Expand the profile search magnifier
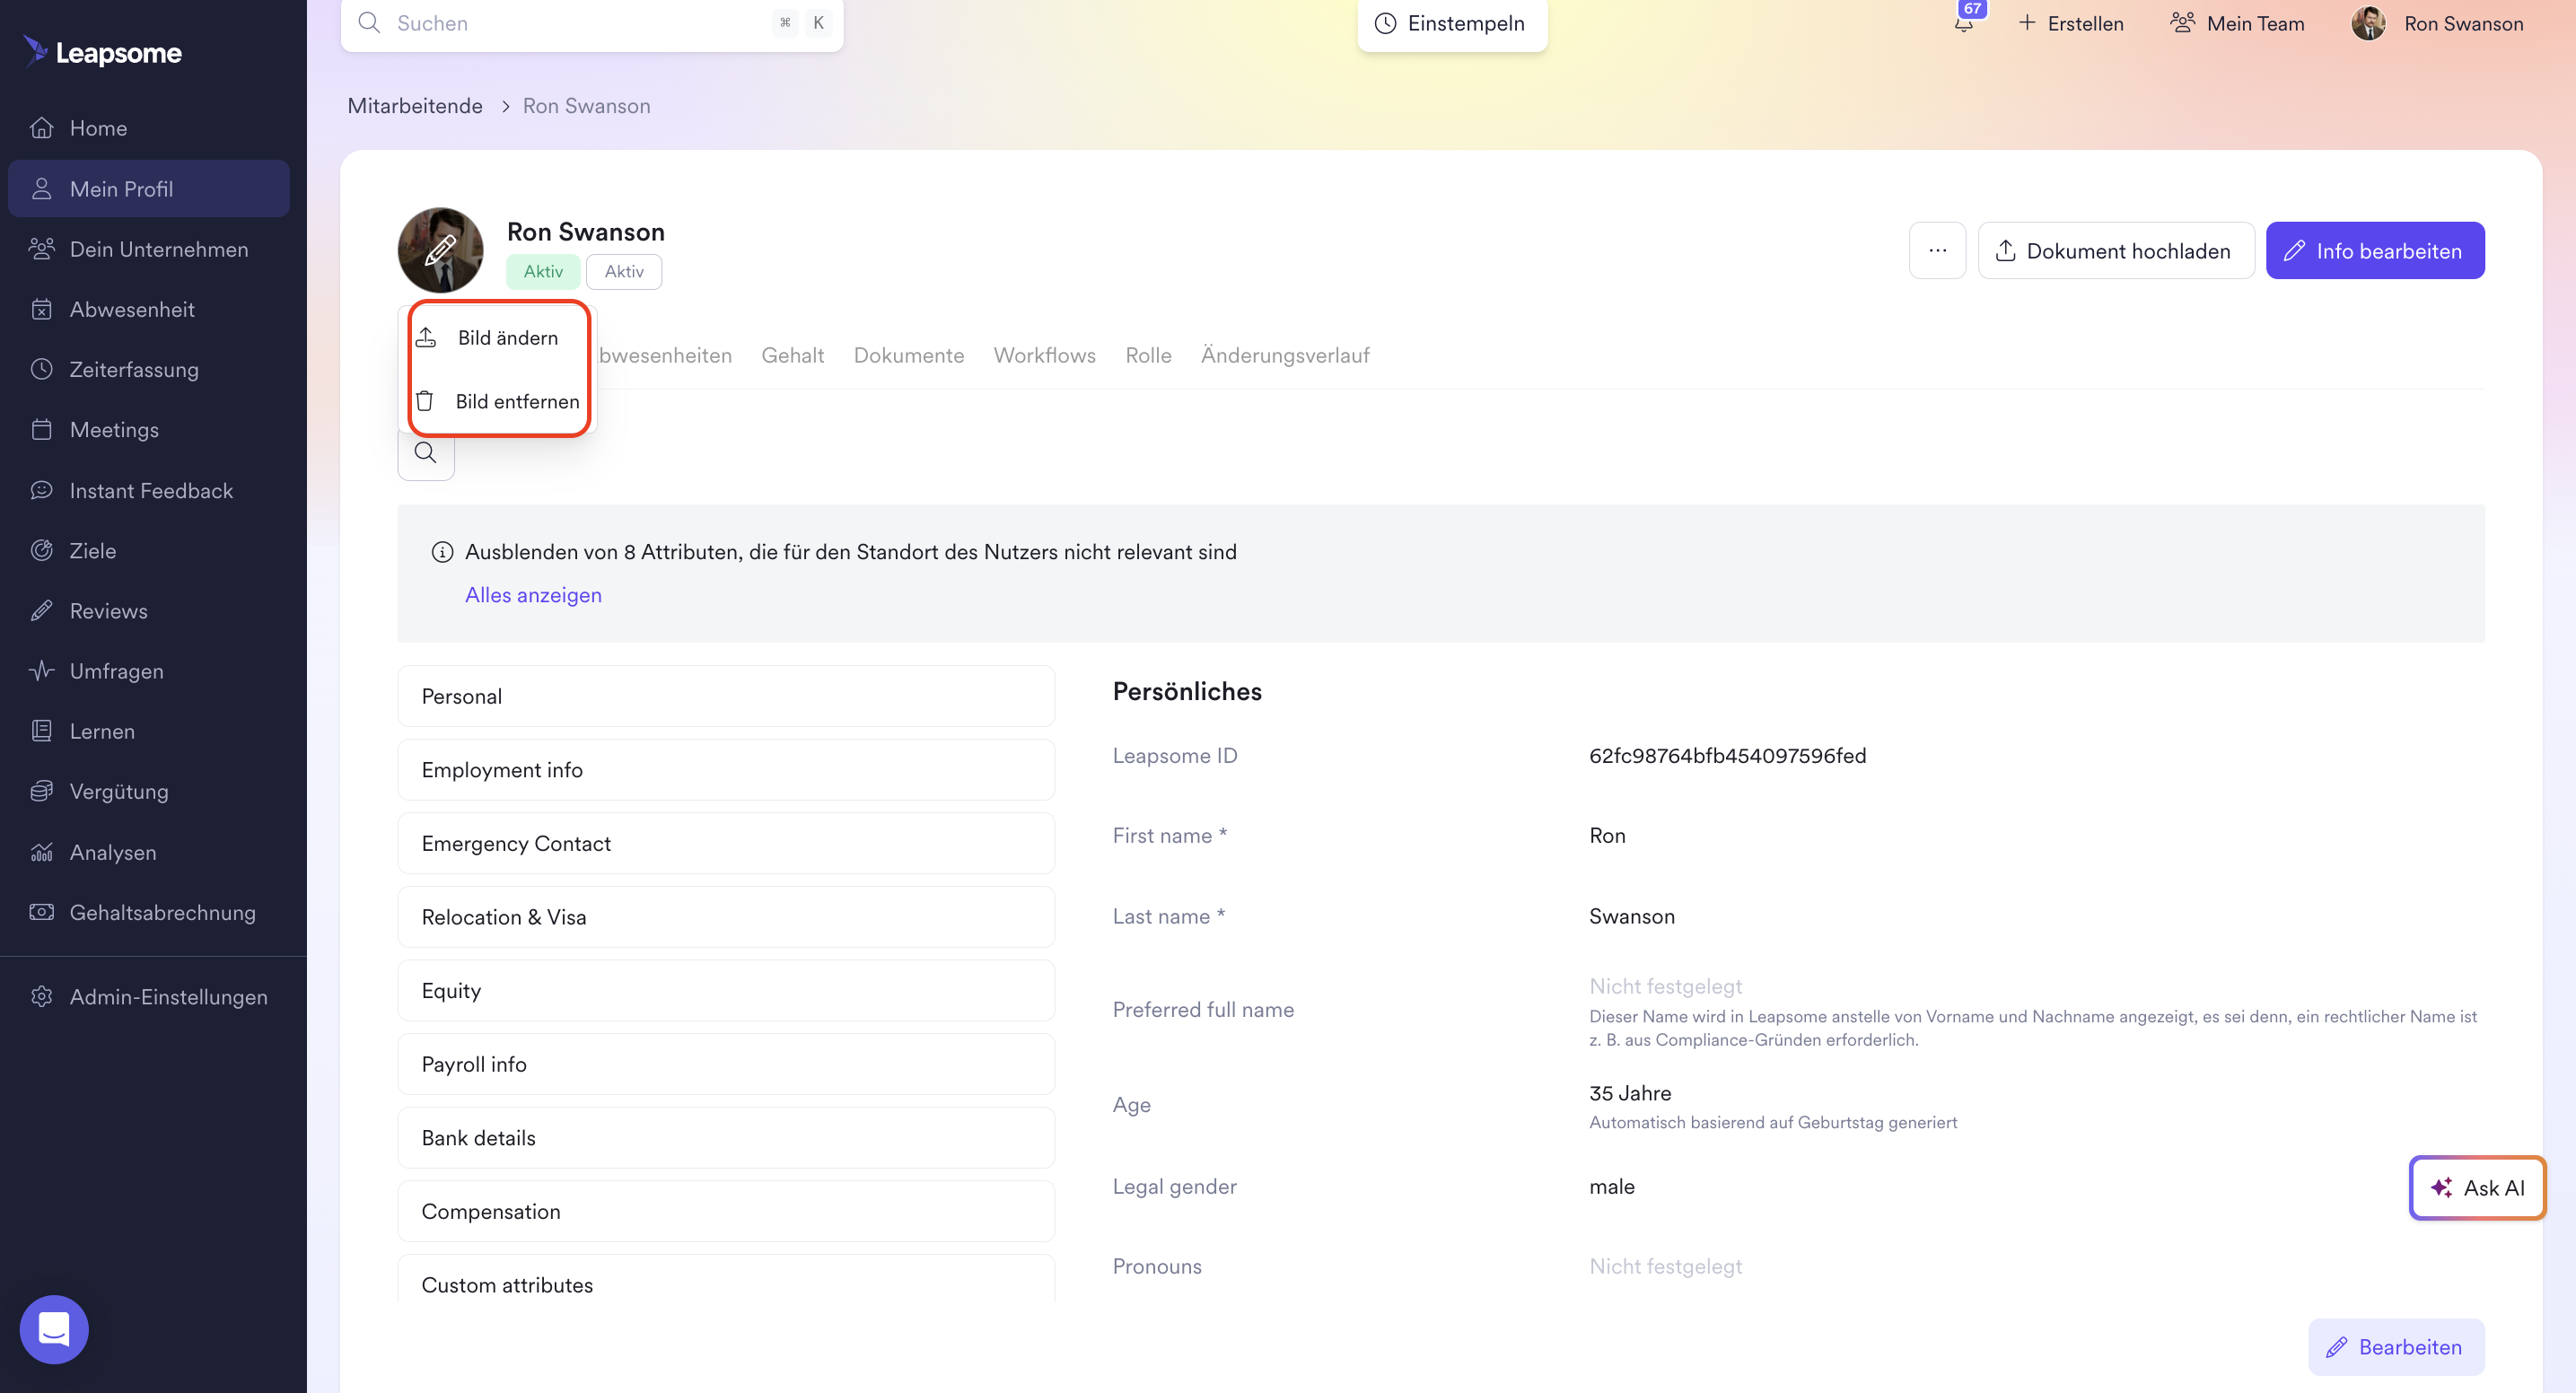The image size is (2576, 1393). coord(426,453)
